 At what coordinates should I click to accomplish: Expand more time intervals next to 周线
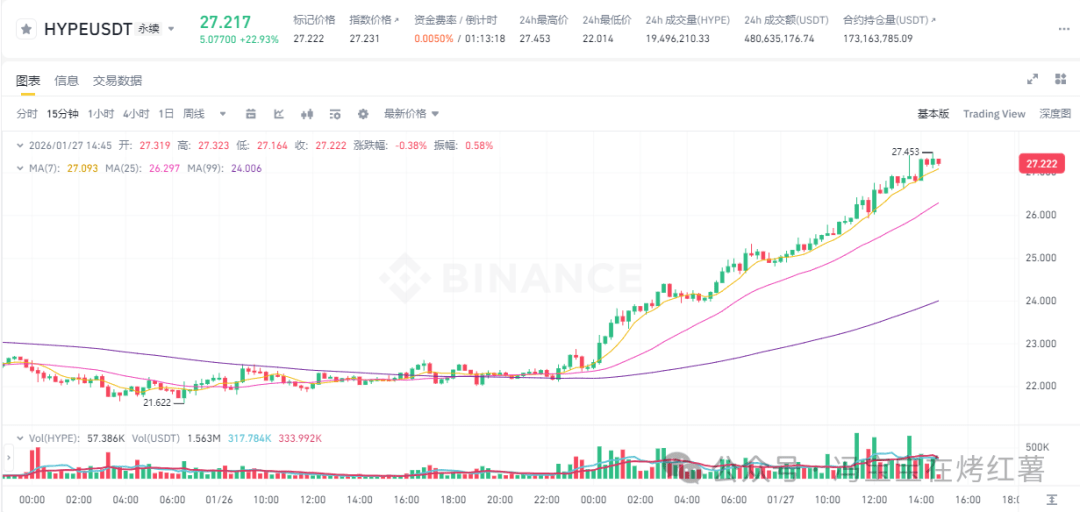(x=222, y=114)
